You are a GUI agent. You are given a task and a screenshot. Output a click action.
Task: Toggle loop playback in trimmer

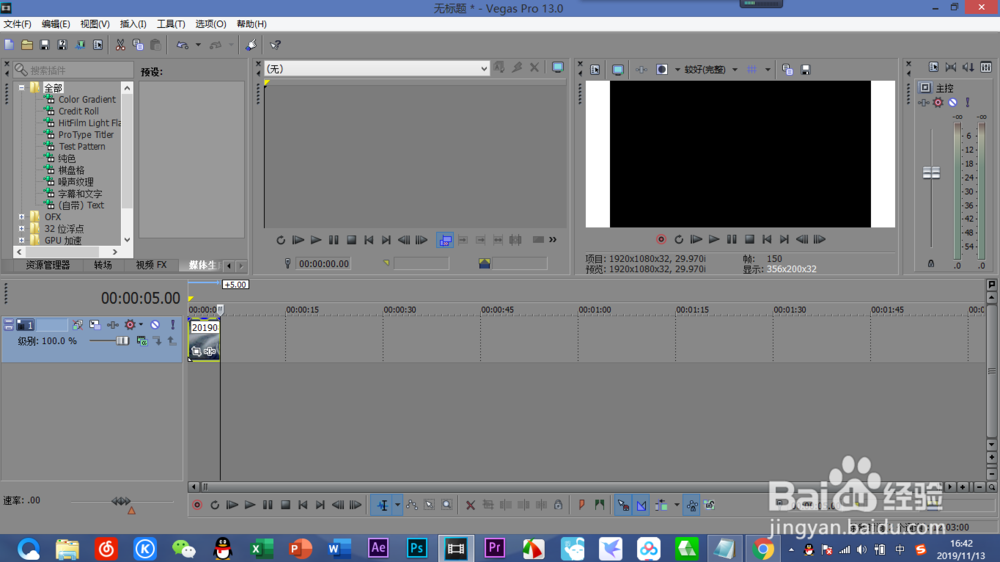click(x=281, y=240)
